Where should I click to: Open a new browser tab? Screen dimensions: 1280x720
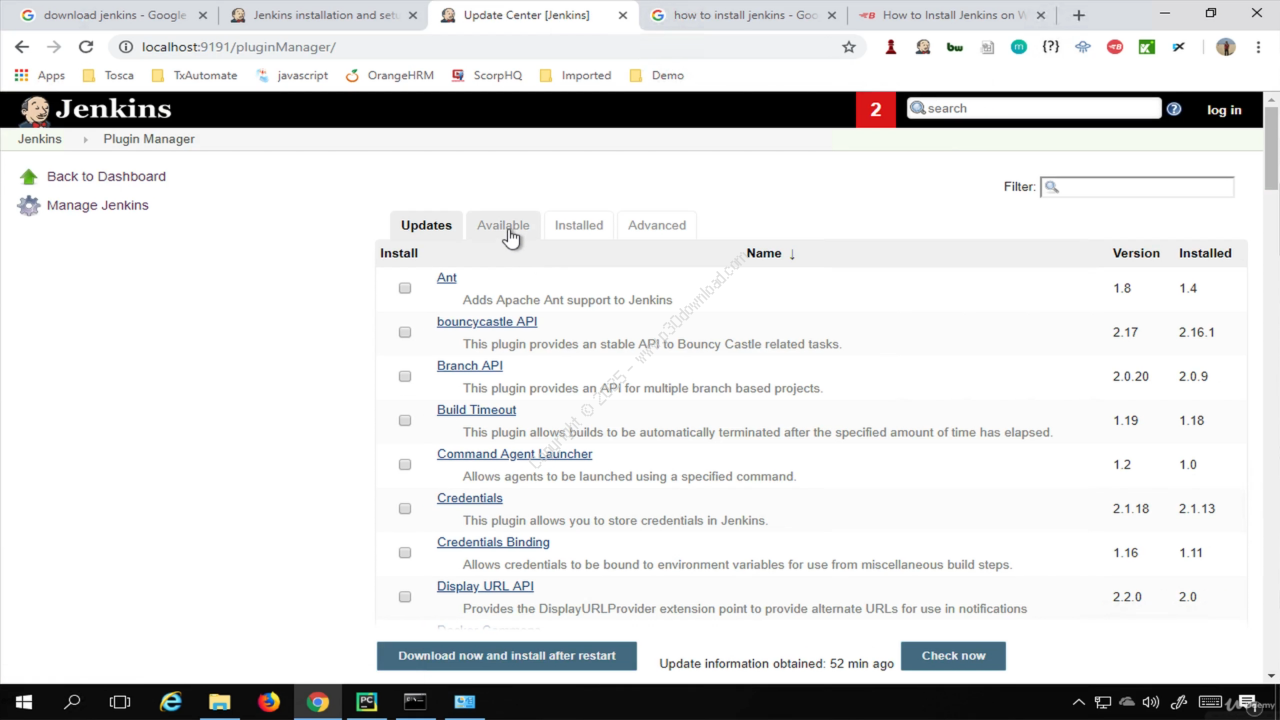[x=1079, y=15]
